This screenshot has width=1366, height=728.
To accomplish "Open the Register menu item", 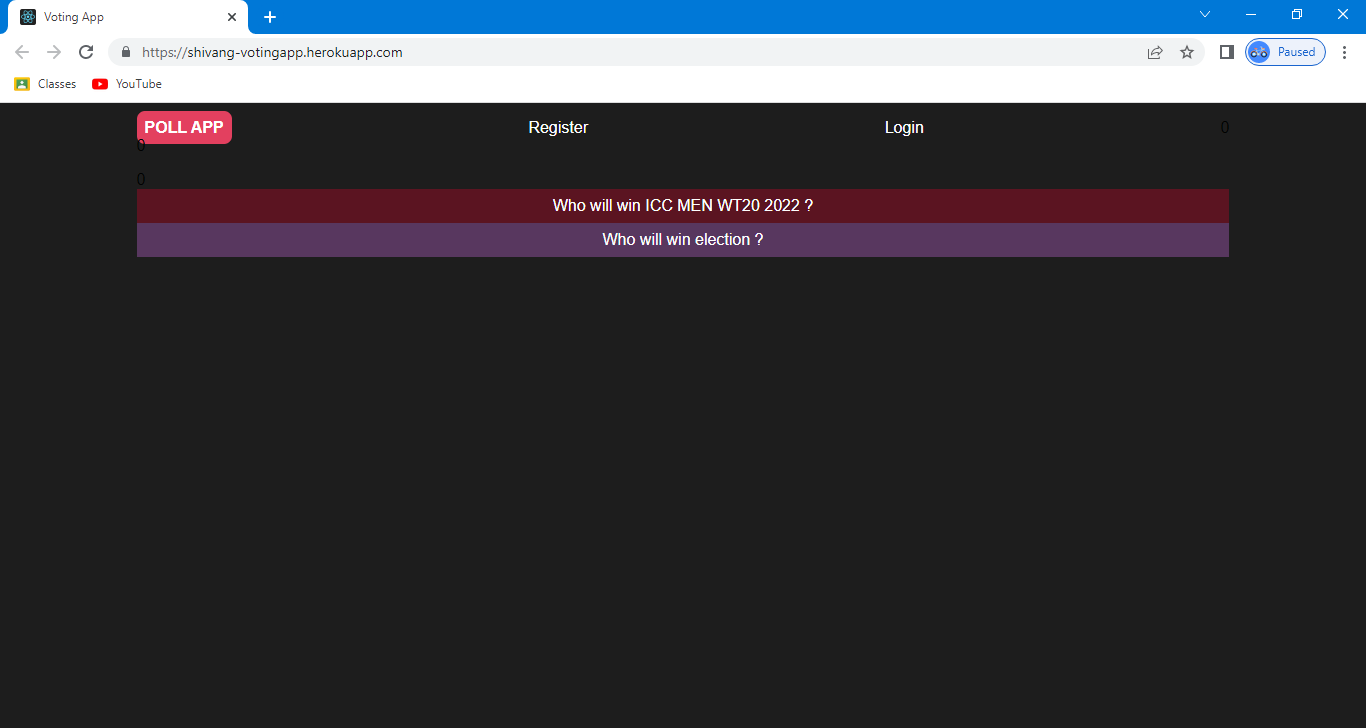I will coord(558,127).
